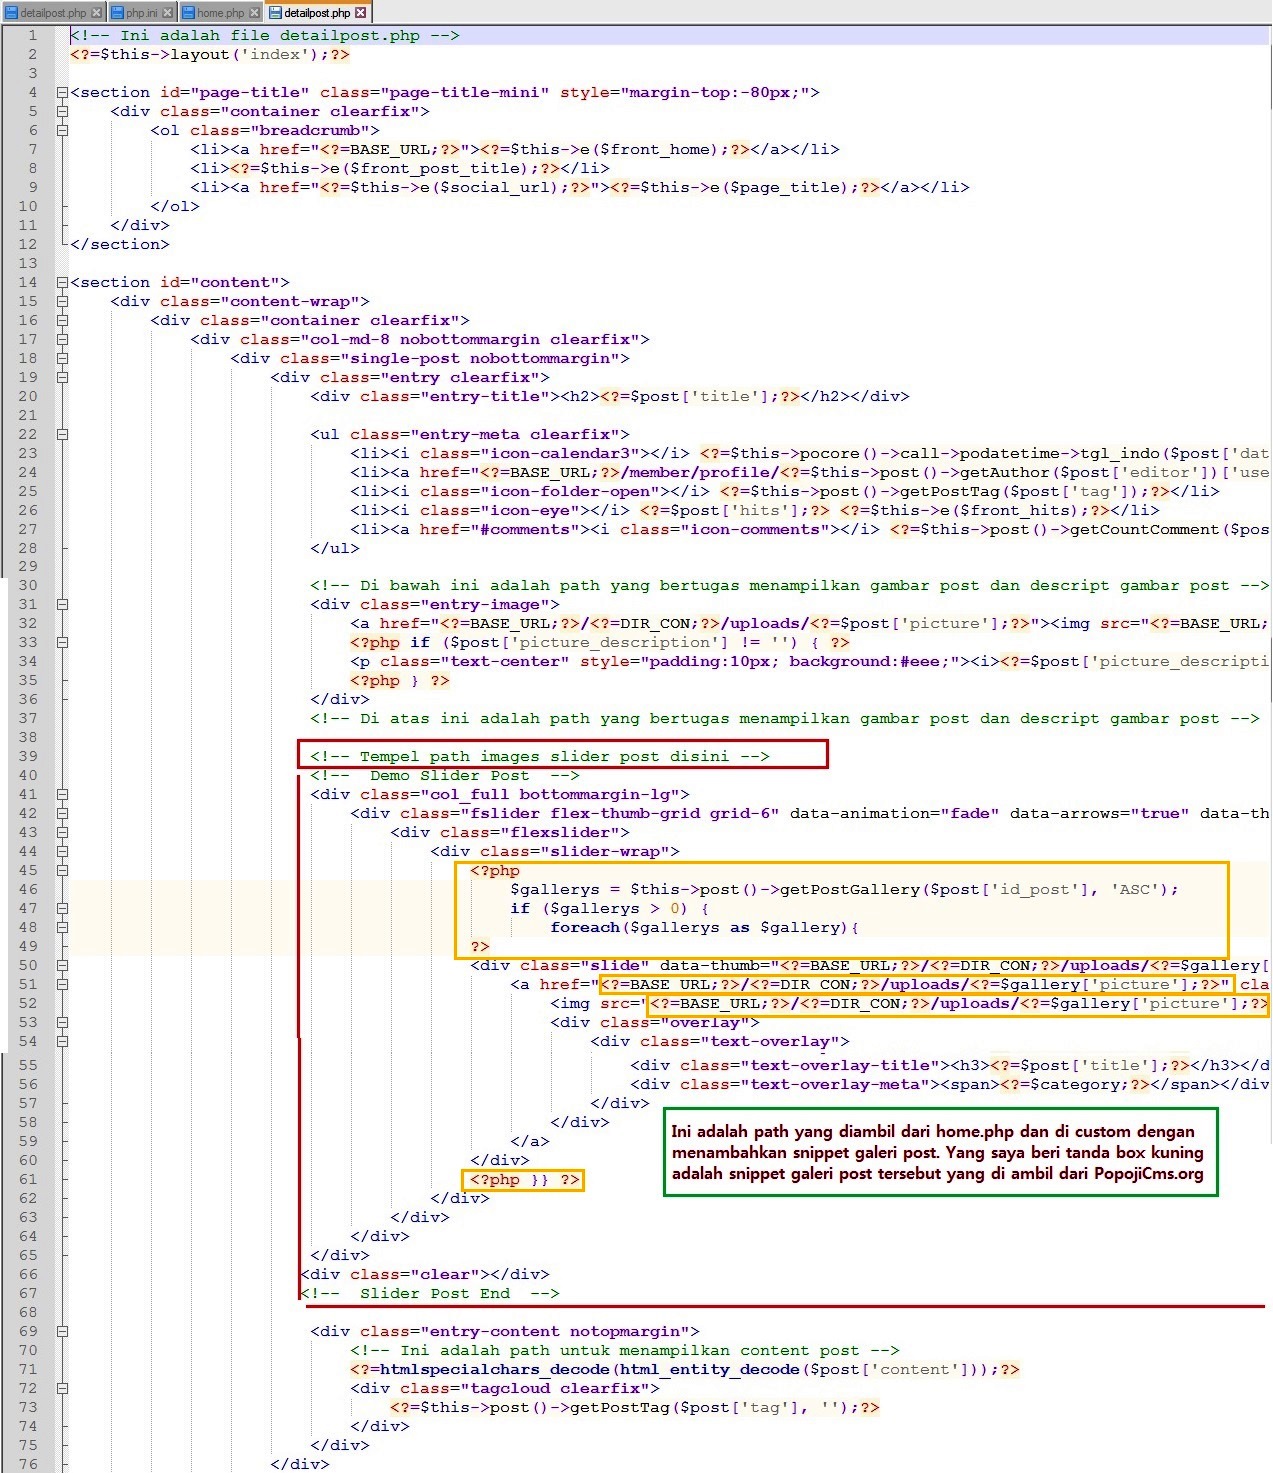Click the disk icon on active detailpost.php tab
This screenshot has width=1273, height=1473.
[x=276, y=13]
